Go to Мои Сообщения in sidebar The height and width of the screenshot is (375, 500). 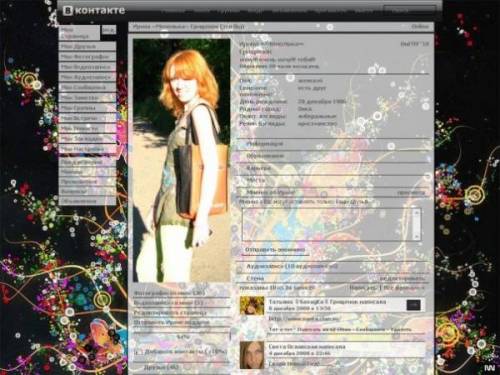[x=87, y=87]
